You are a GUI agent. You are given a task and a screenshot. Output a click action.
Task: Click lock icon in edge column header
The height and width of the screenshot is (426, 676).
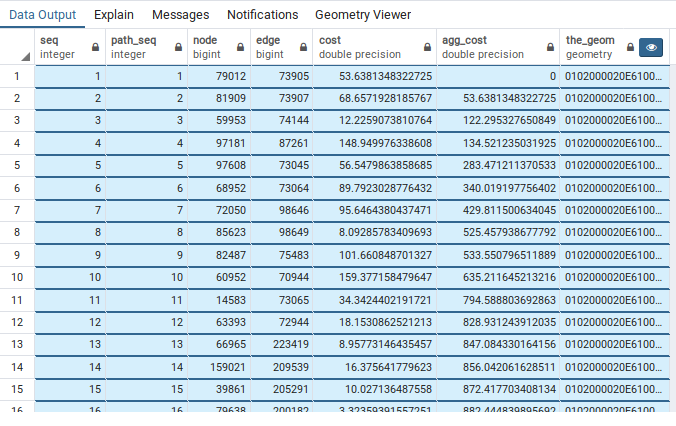(303, 47)
